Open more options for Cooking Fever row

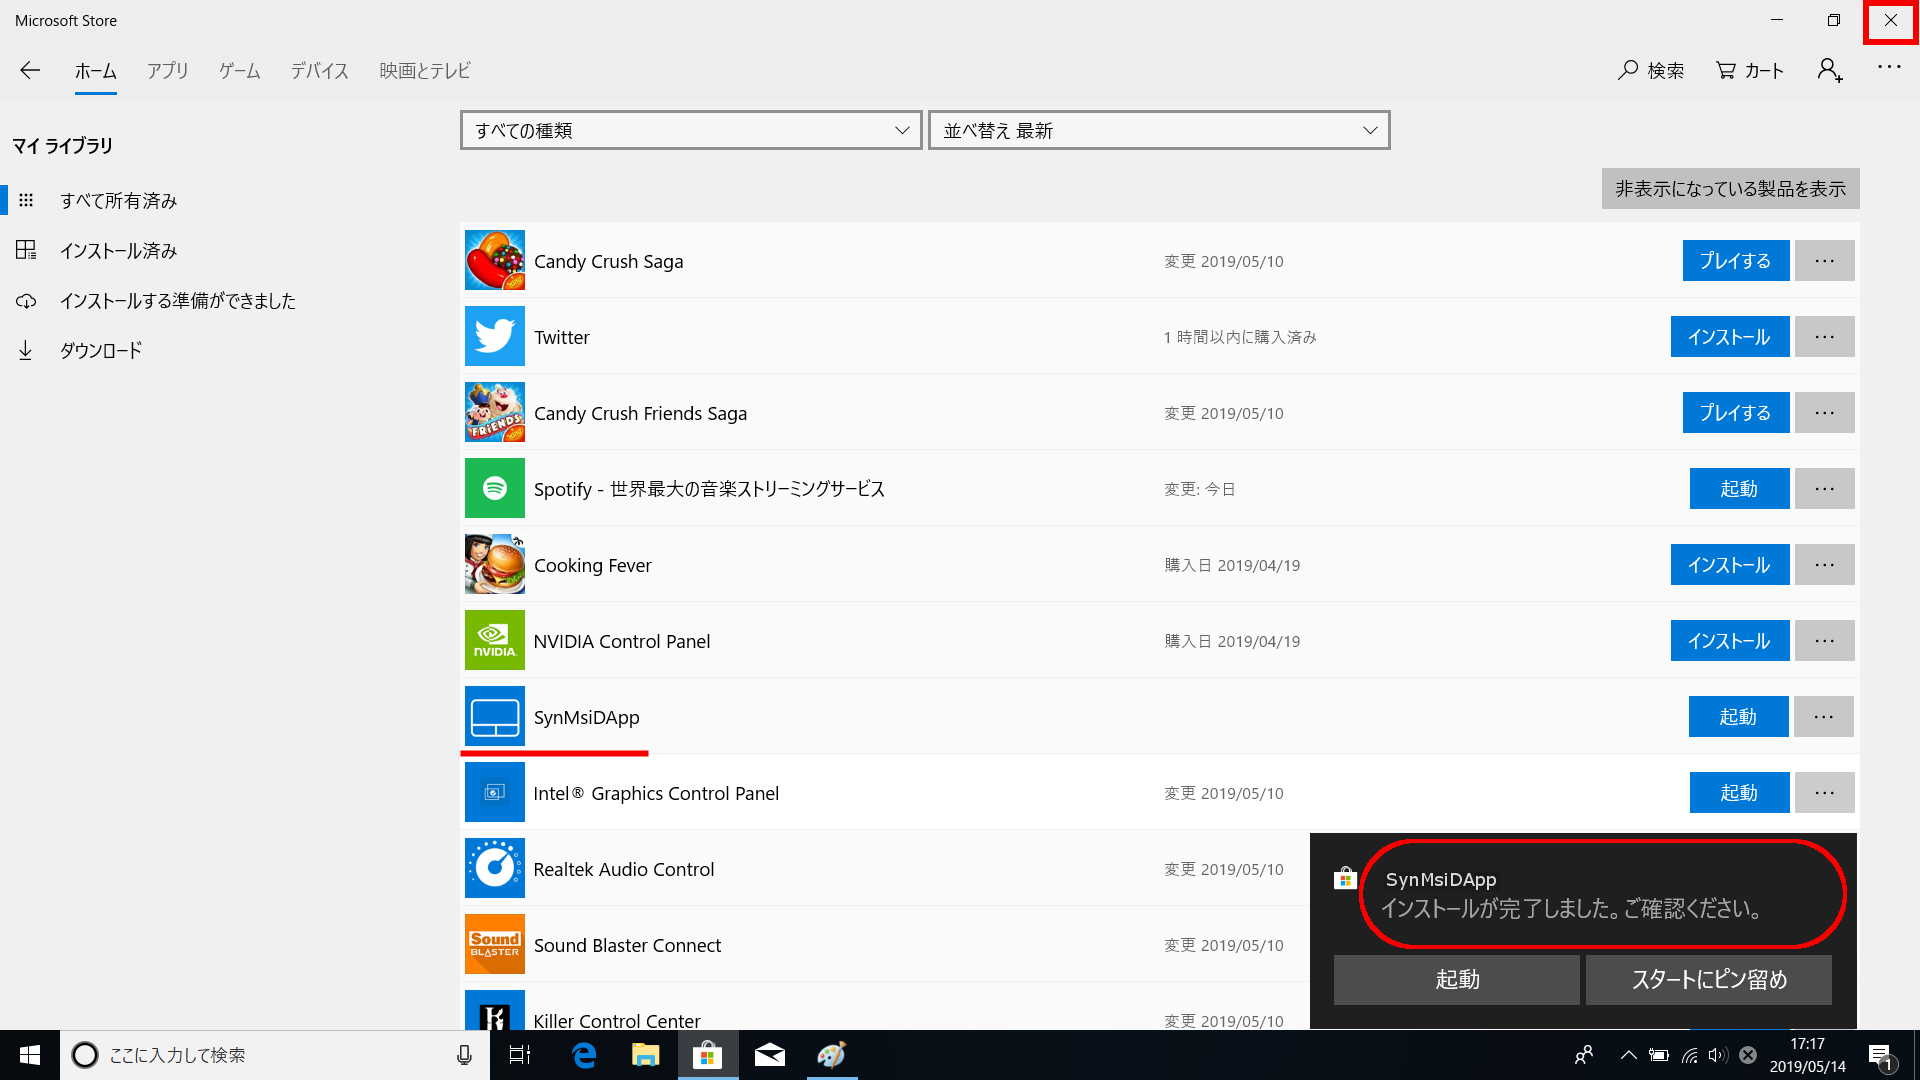1825,565
